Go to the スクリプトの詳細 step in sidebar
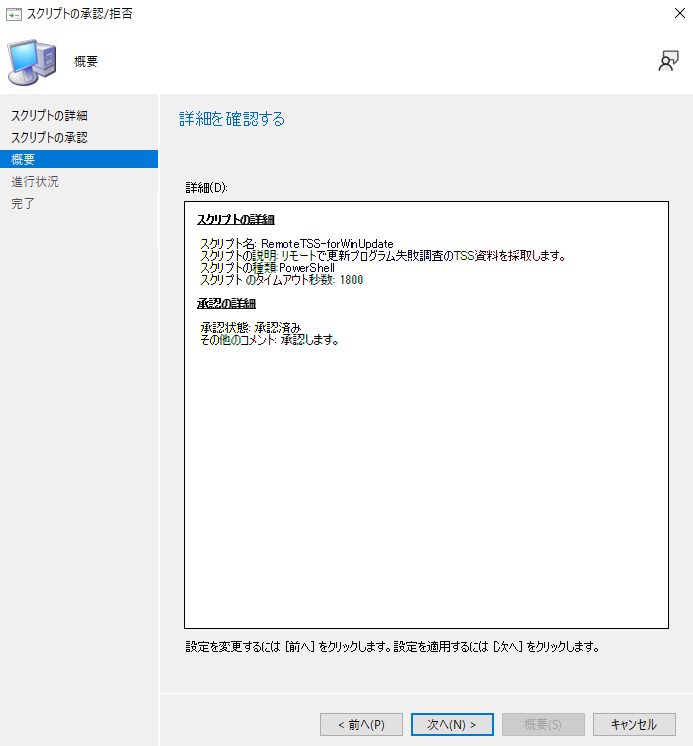693x746 pixels. 49,115
